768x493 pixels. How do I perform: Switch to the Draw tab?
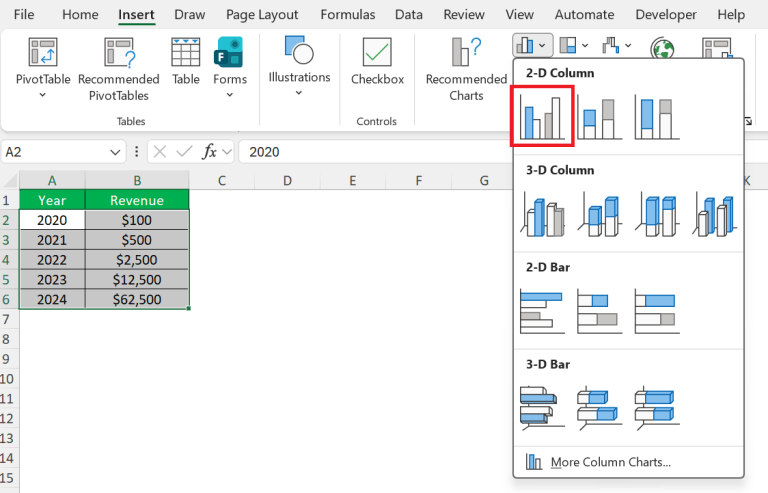[x=190, y=15]
